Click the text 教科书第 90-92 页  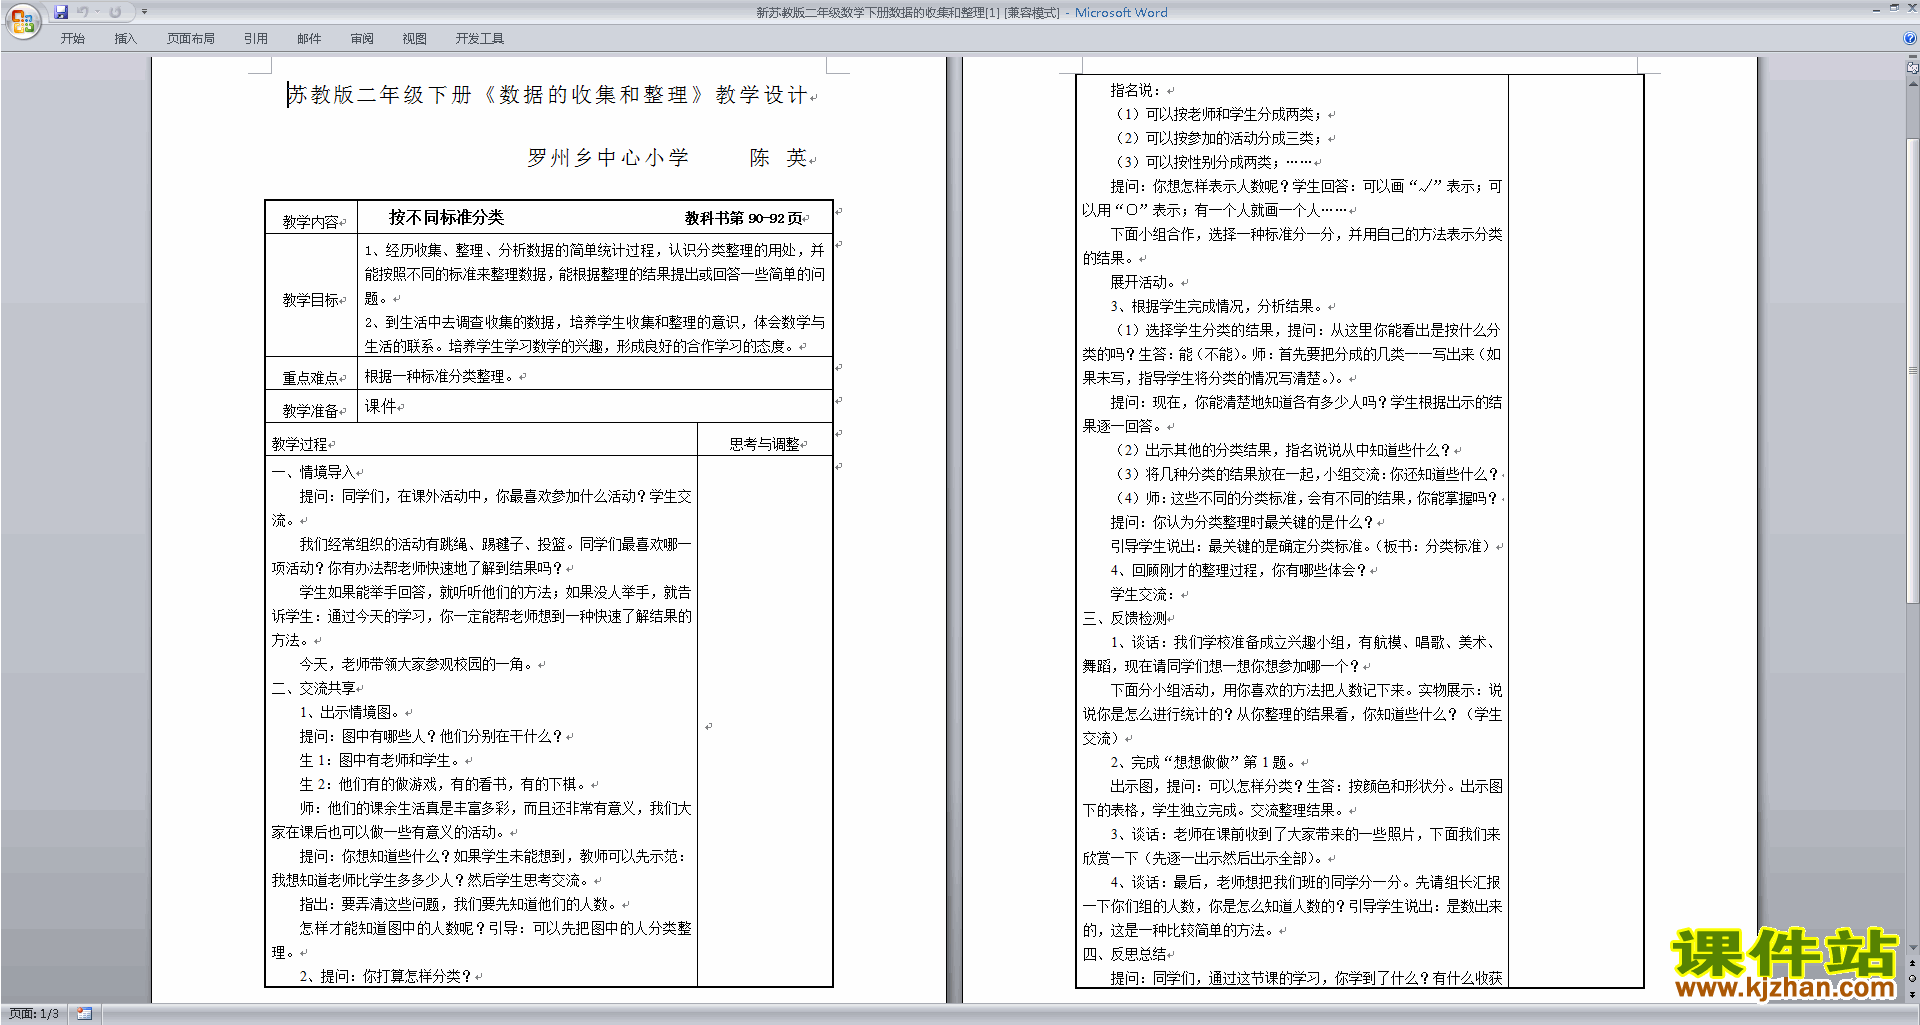pyautogui.click(x=743, y=218)
